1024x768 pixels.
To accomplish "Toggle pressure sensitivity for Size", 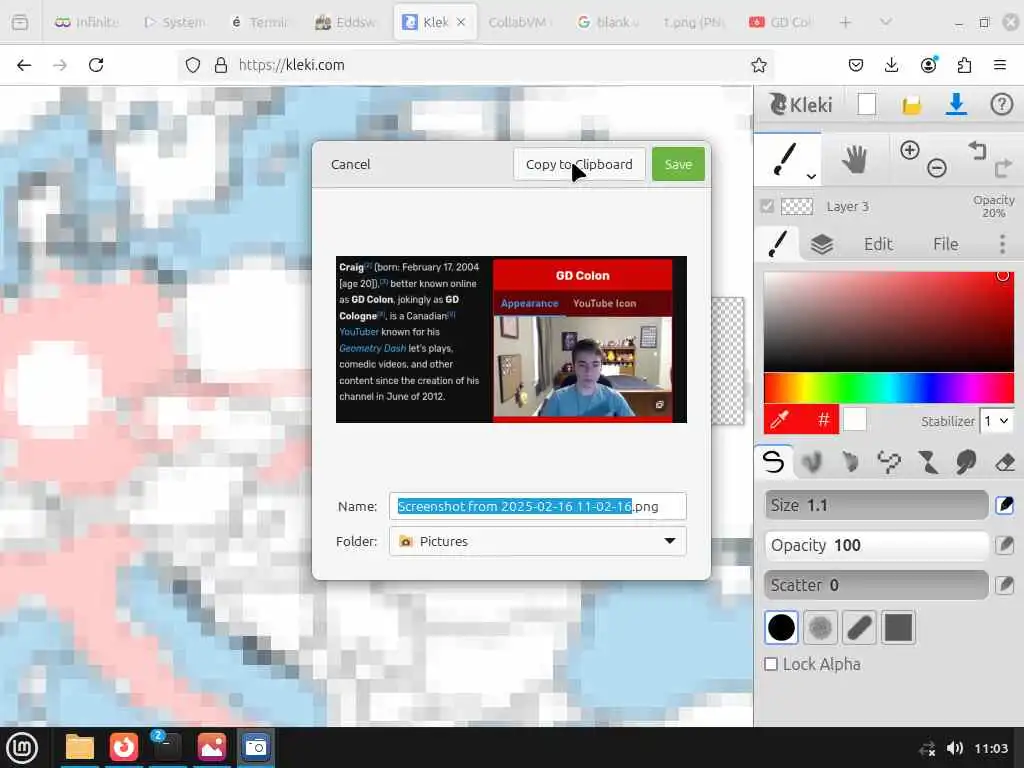I will 1004,505.
